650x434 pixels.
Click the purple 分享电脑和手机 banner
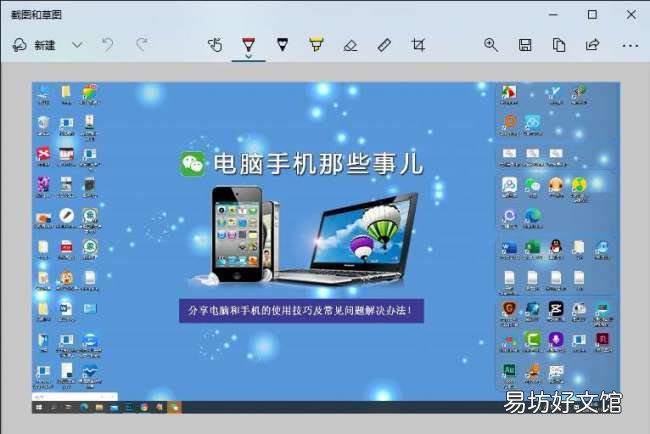tap(301, 310)
